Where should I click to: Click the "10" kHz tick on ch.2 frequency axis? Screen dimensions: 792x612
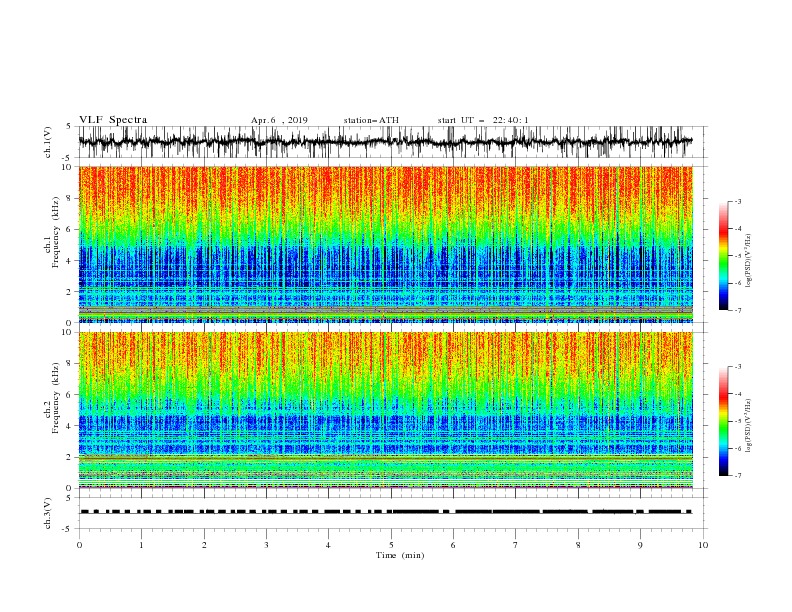coord(67,332)
